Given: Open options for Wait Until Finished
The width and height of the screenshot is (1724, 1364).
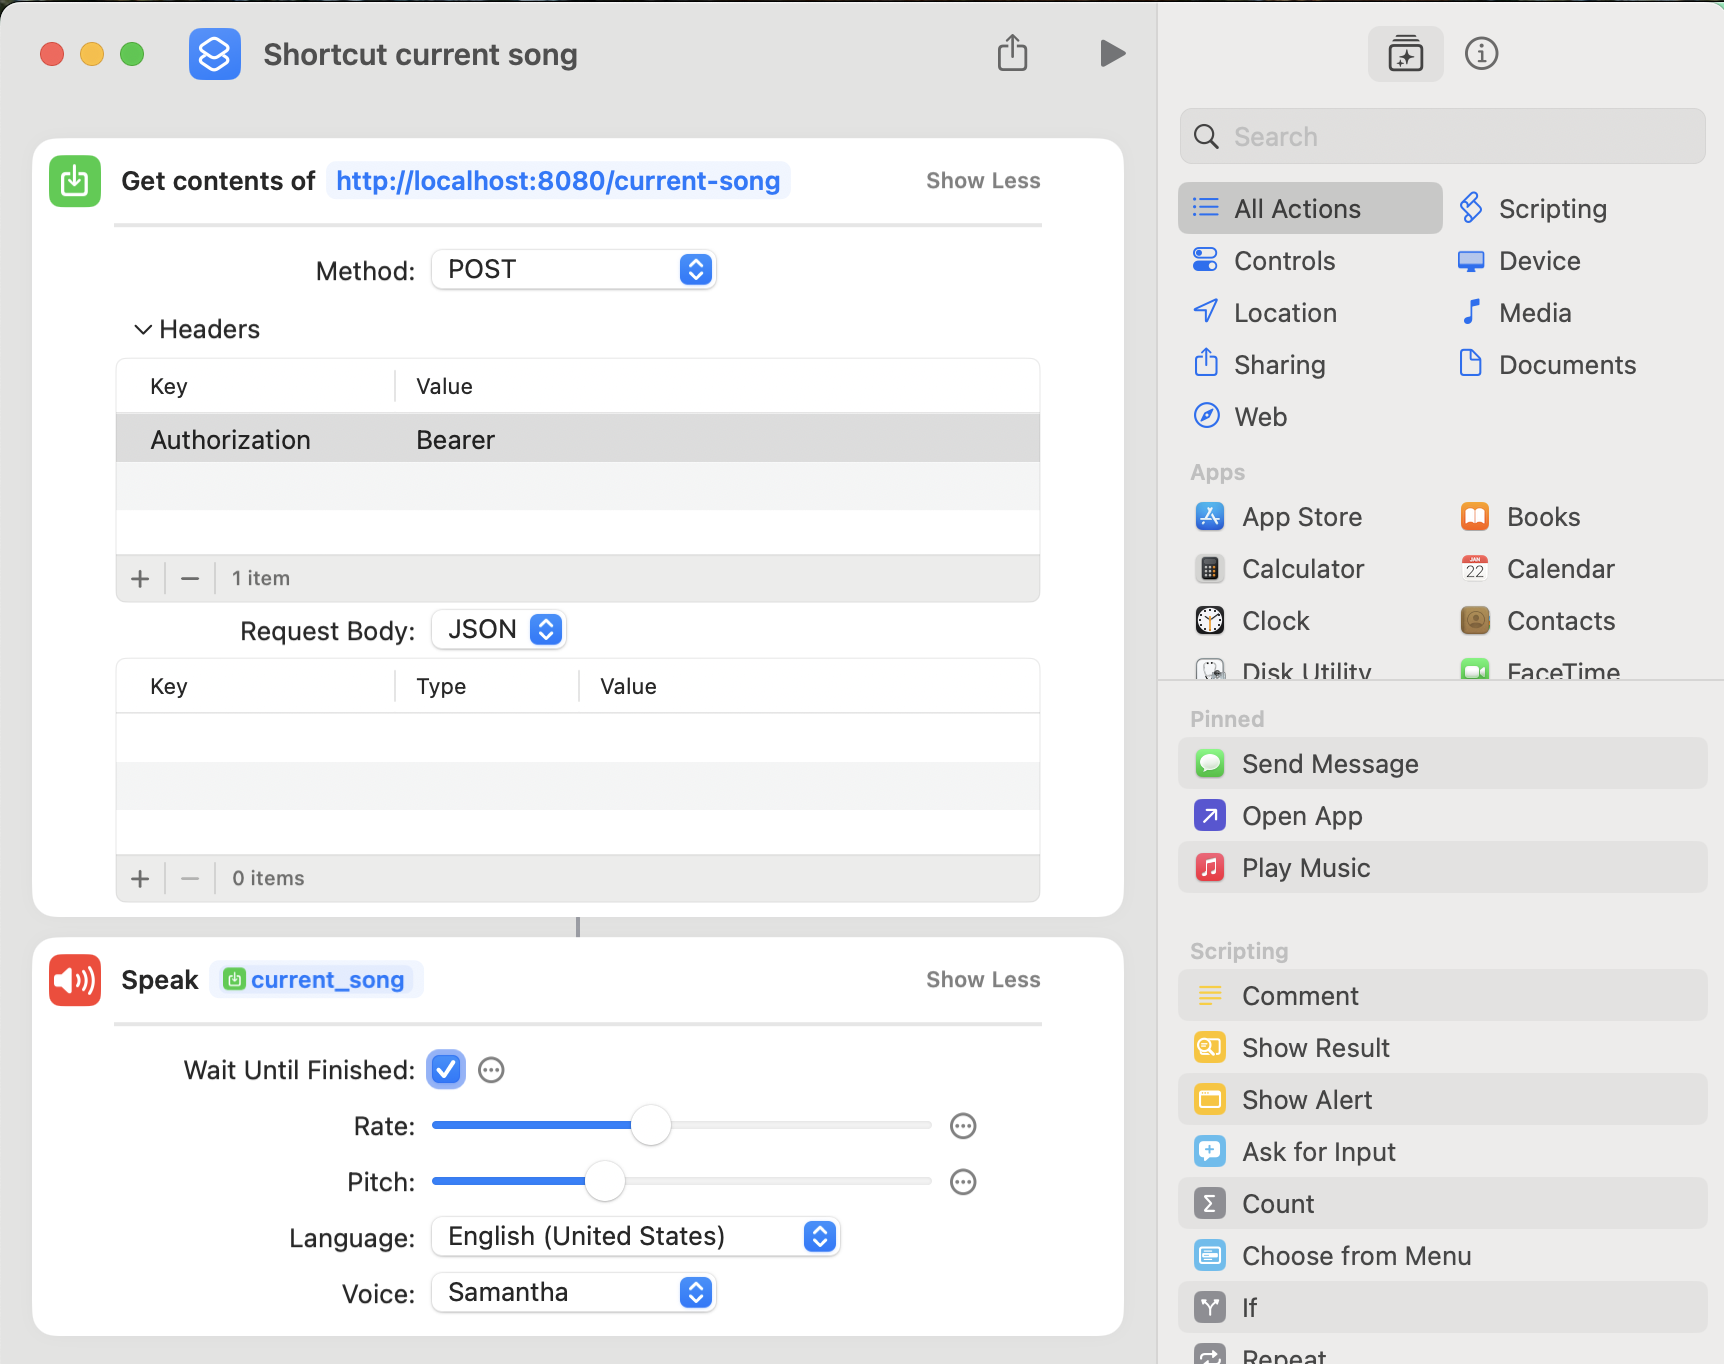Looking at the screenshot, I should [x=491, y=1071].
